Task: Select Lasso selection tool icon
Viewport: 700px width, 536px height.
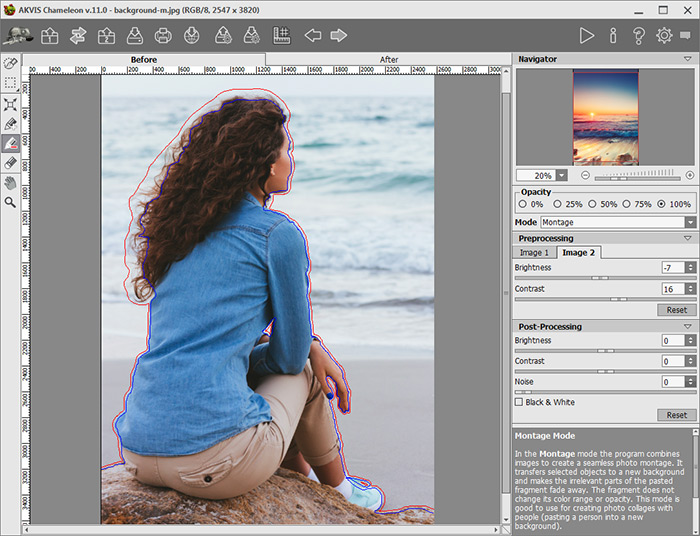Action: click(x=10, y=63)
